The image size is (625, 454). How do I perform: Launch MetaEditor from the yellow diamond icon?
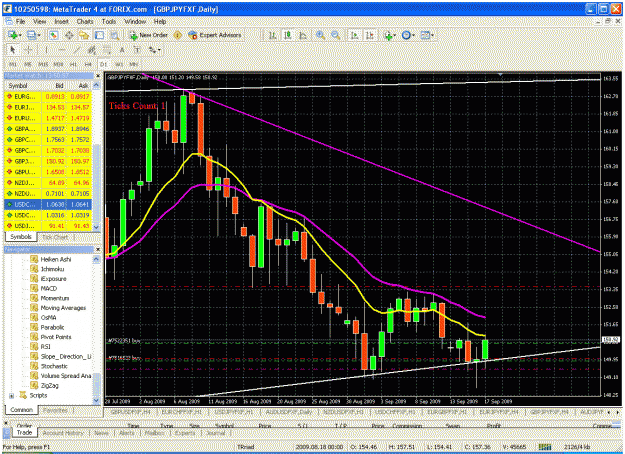coord(178,35)
